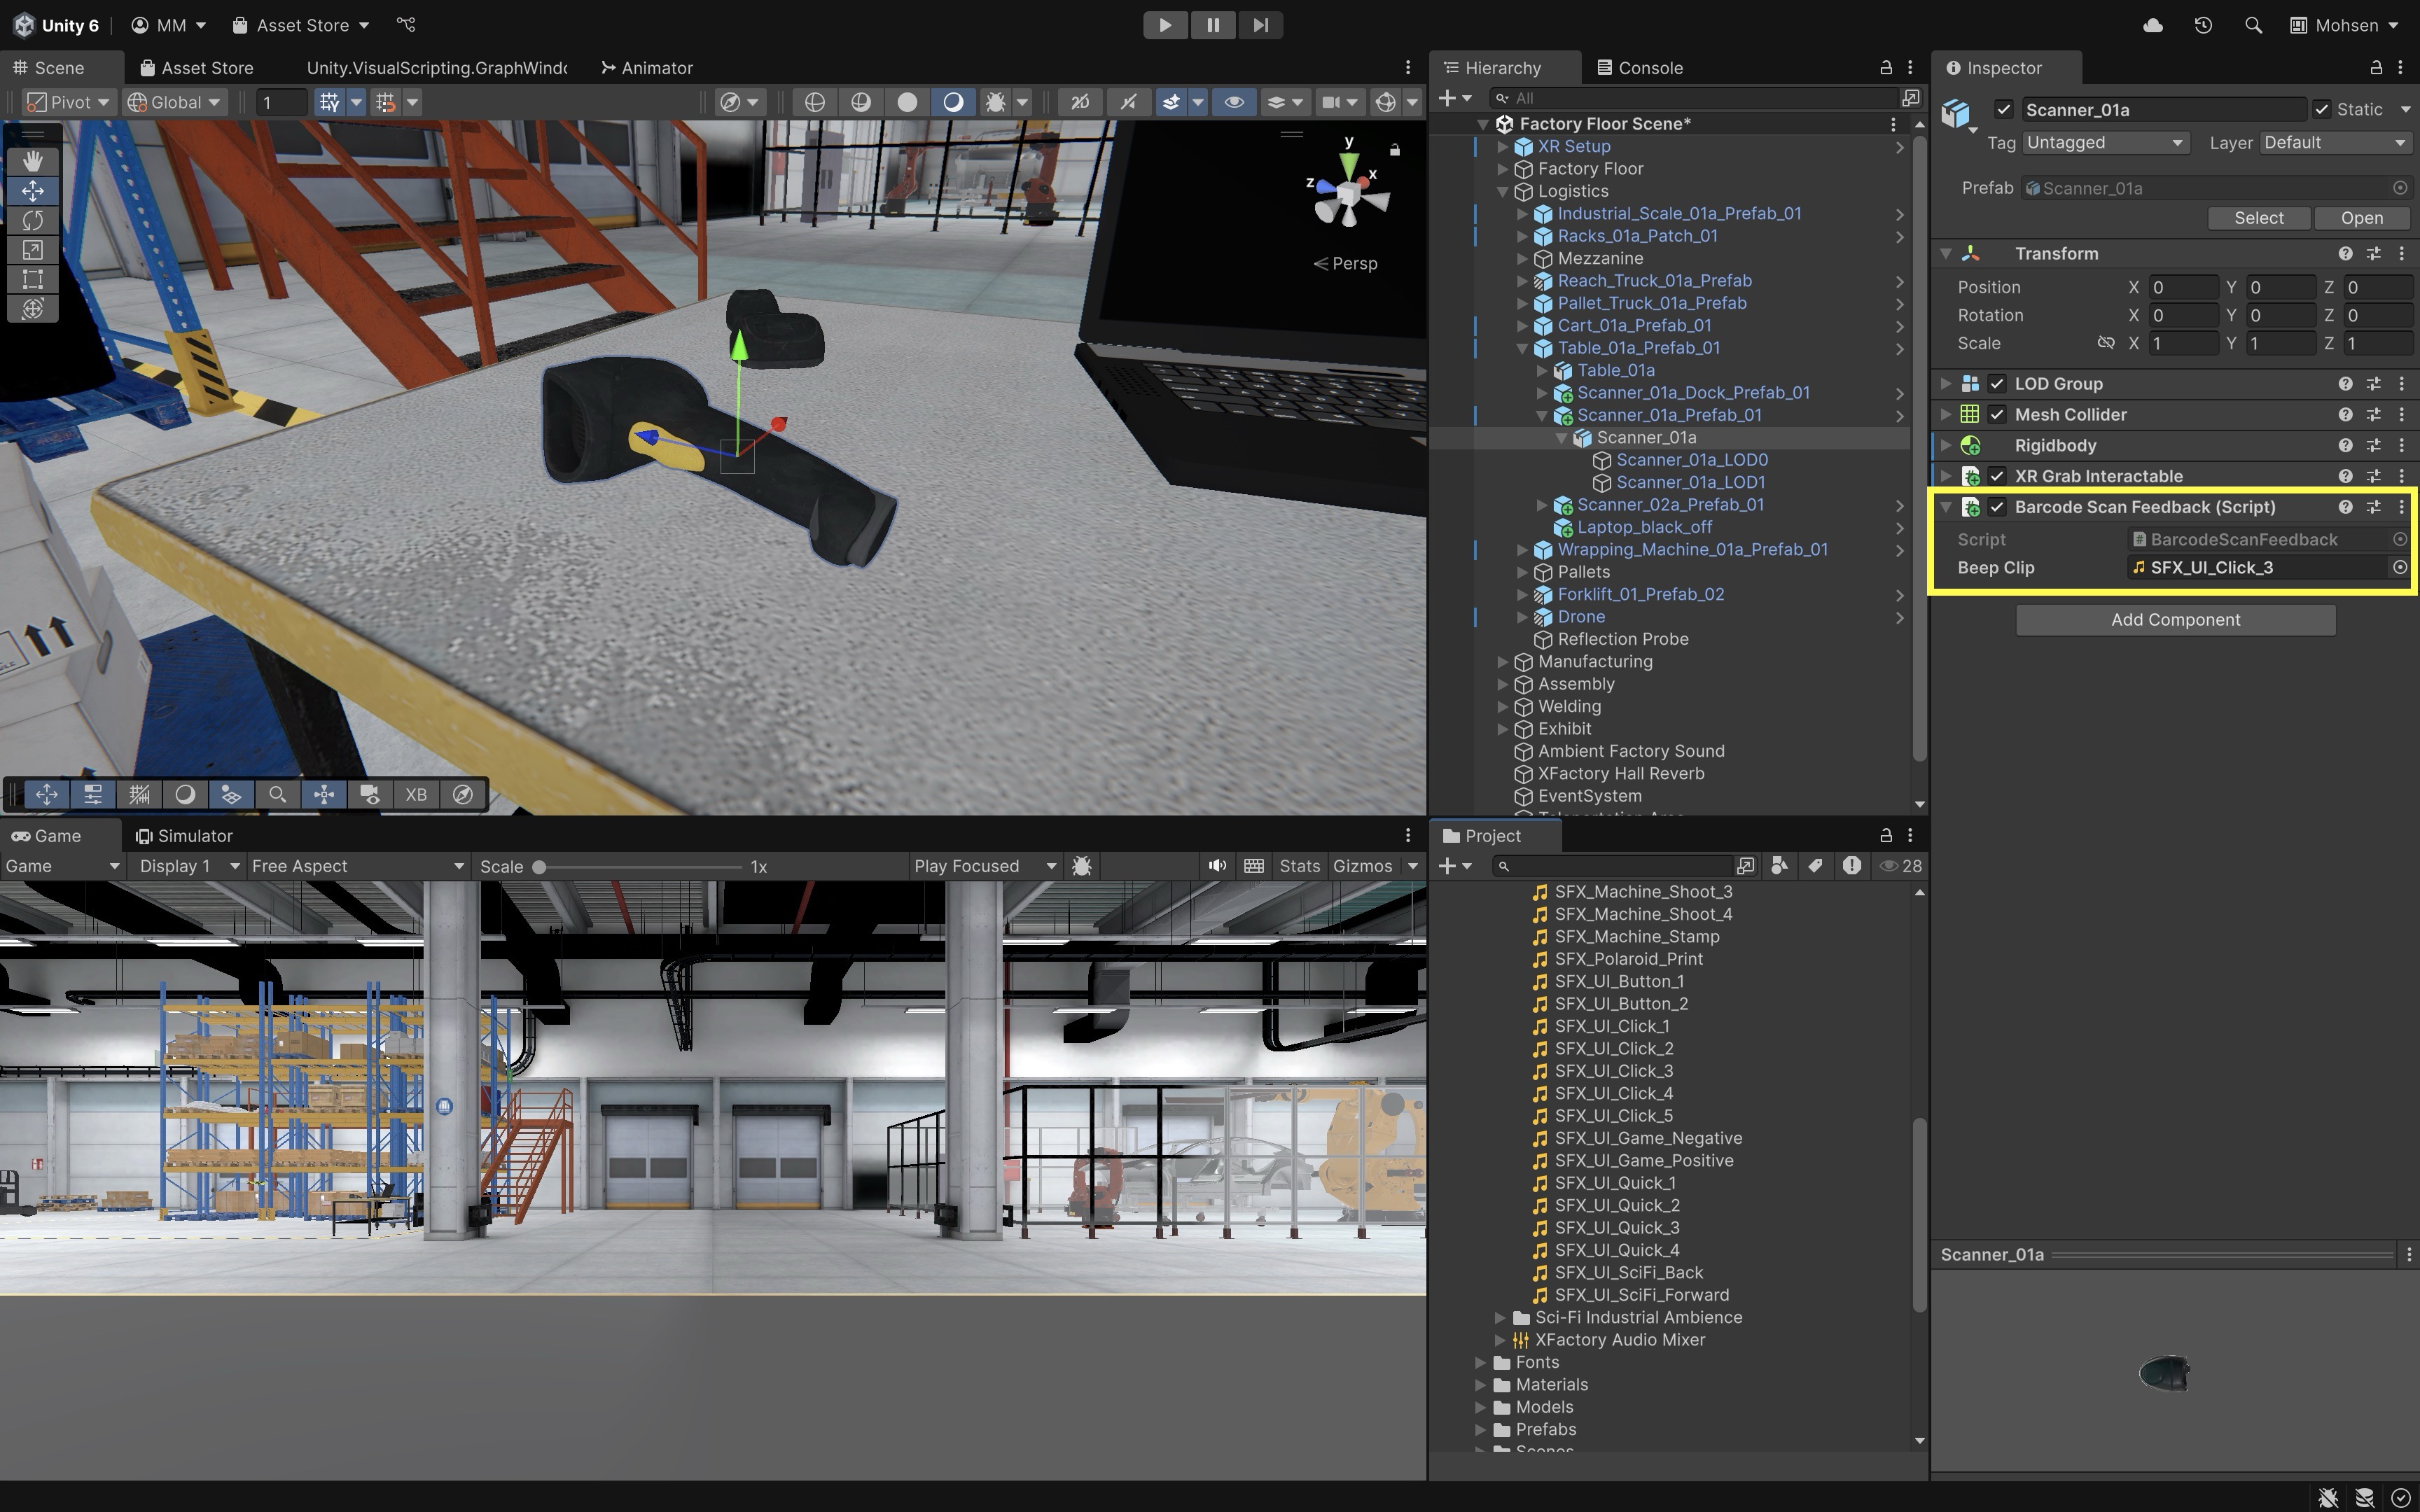Select the Rect tool

click(32, 279)
